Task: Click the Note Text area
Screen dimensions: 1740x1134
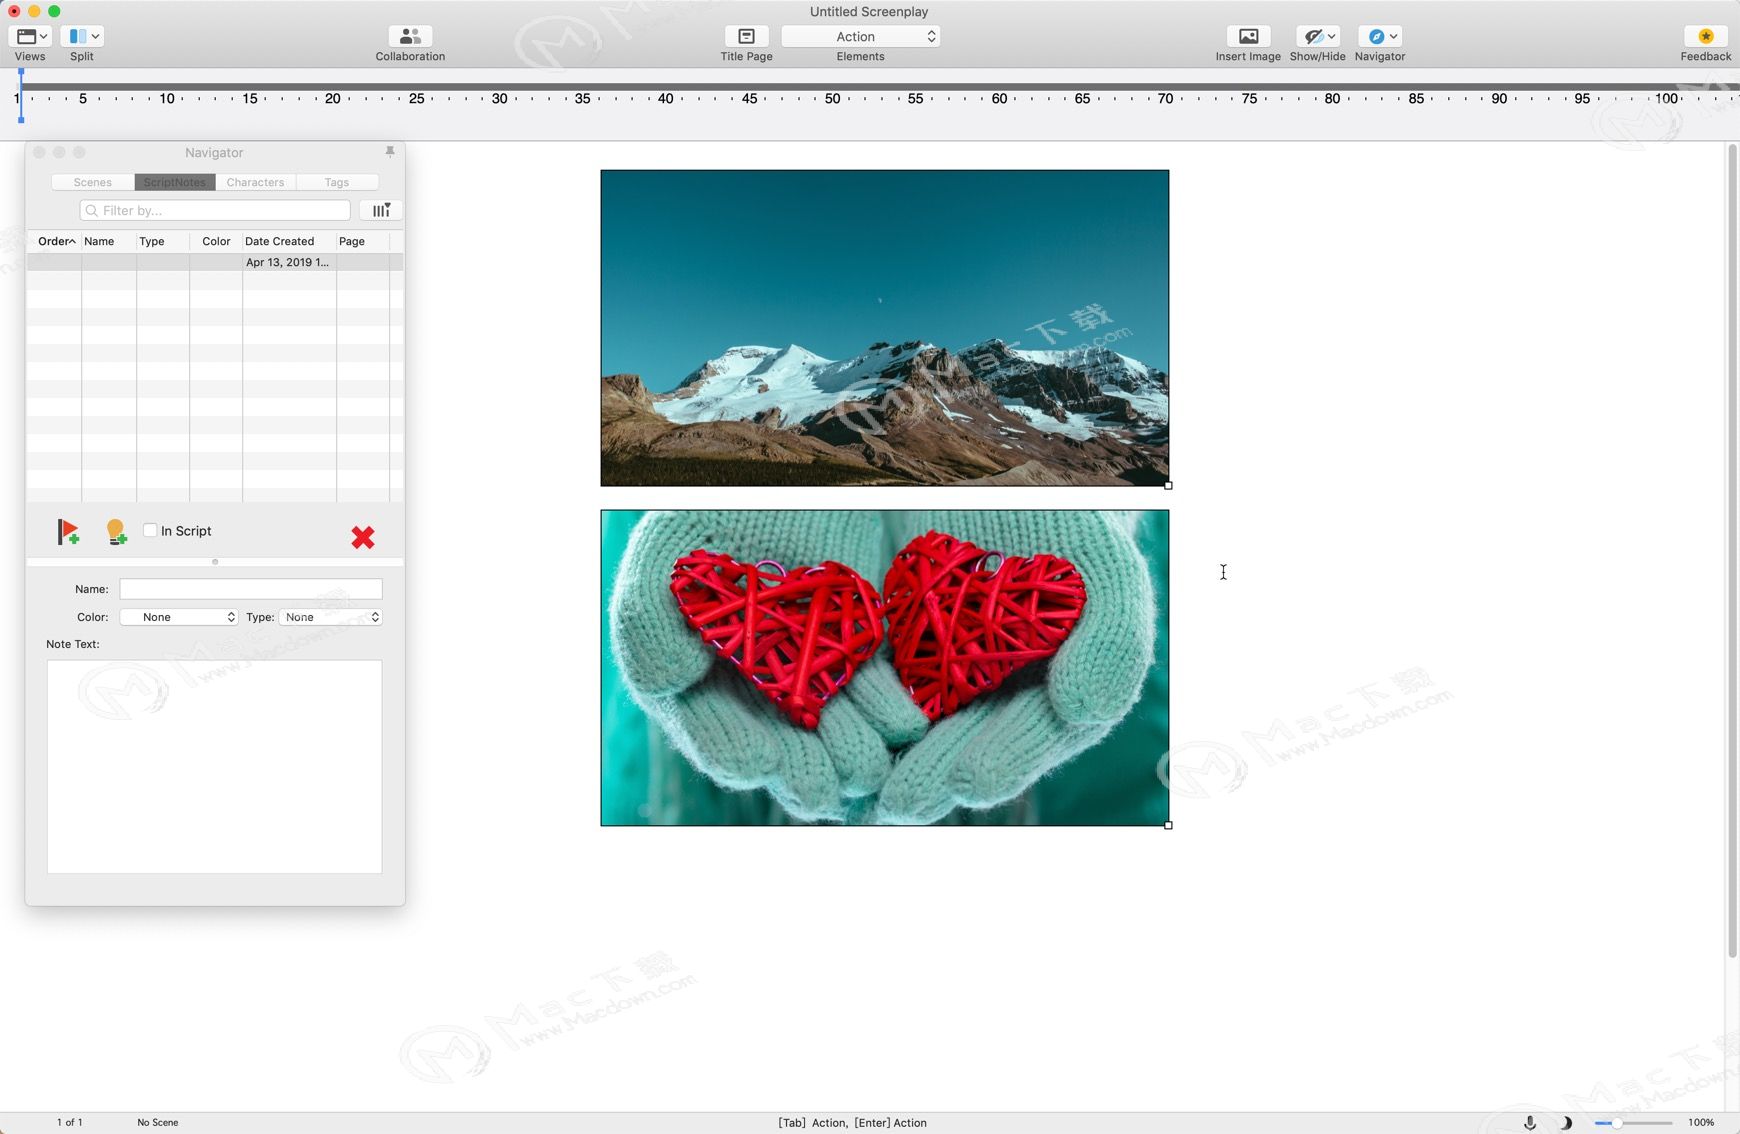Action: click(x=214, y=766)
